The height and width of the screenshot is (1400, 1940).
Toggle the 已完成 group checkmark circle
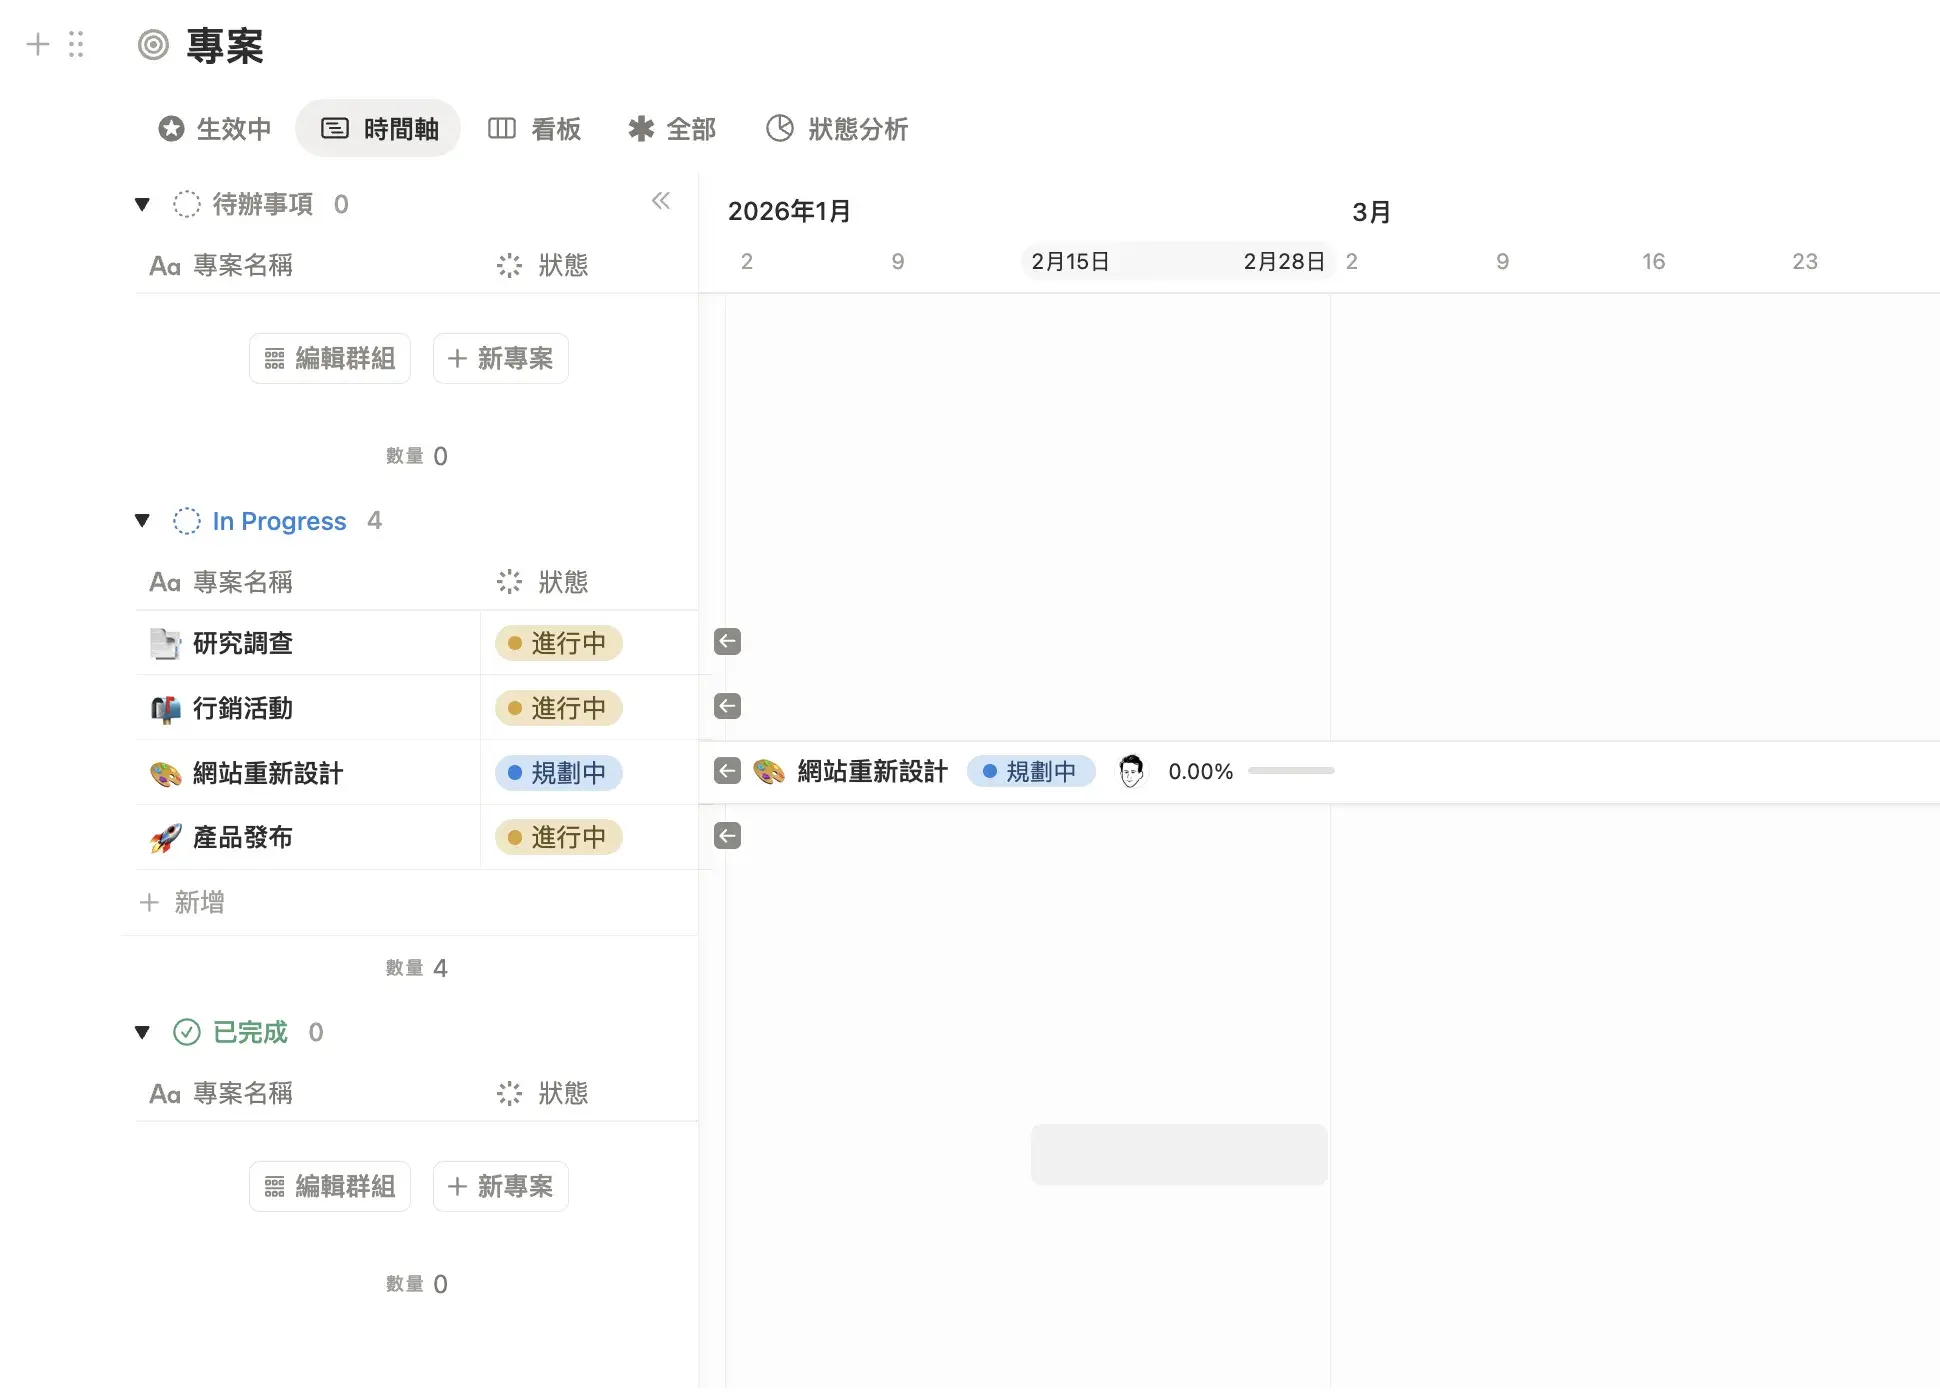pos(186,1031)
